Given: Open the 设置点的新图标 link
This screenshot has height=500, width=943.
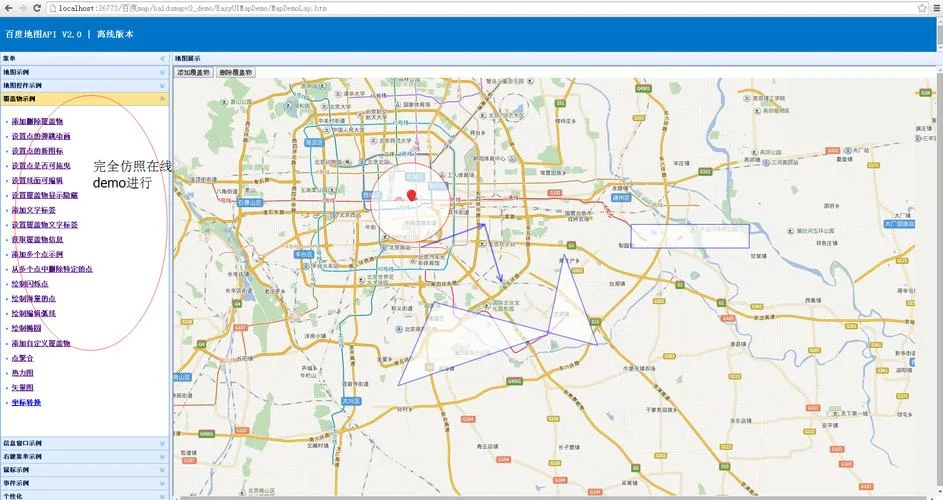Looking at the screenshot, I should pyautogui.click(x=37, y=151).
